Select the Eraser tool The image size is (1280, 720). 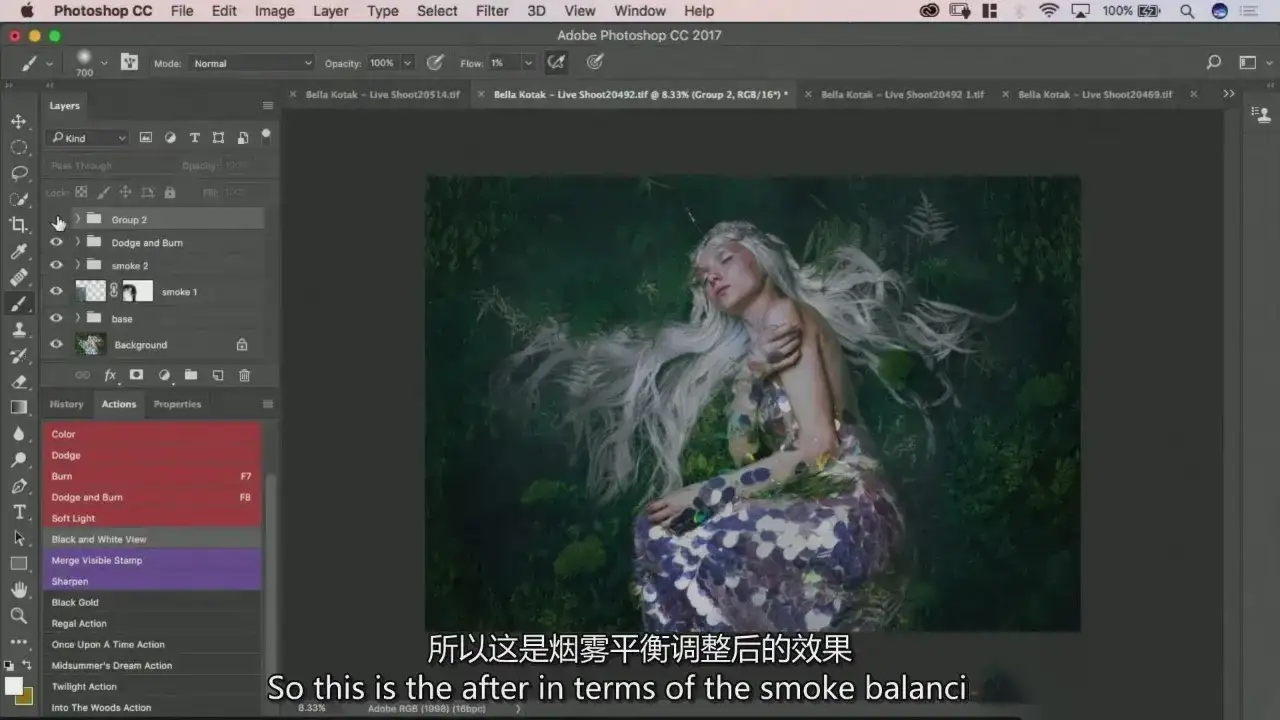pyautogui.click(x=18, y=381)
